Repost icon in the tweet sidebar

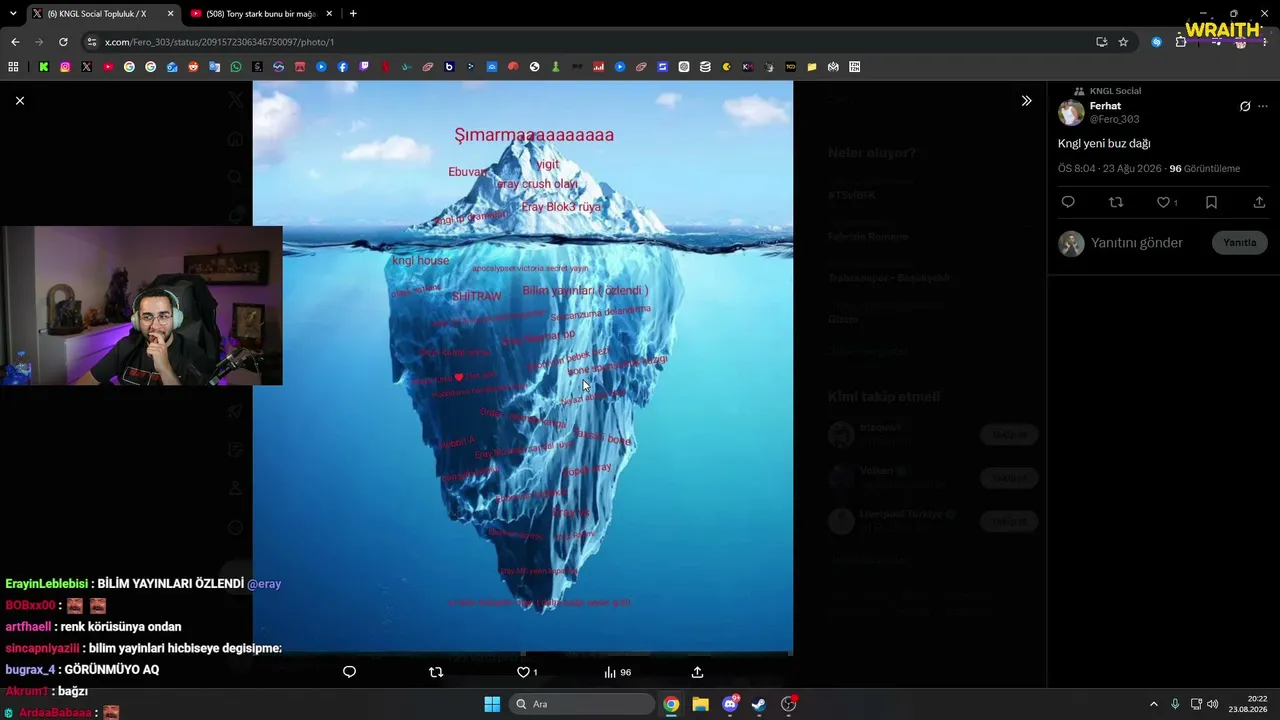click(x=1116, y=202)
